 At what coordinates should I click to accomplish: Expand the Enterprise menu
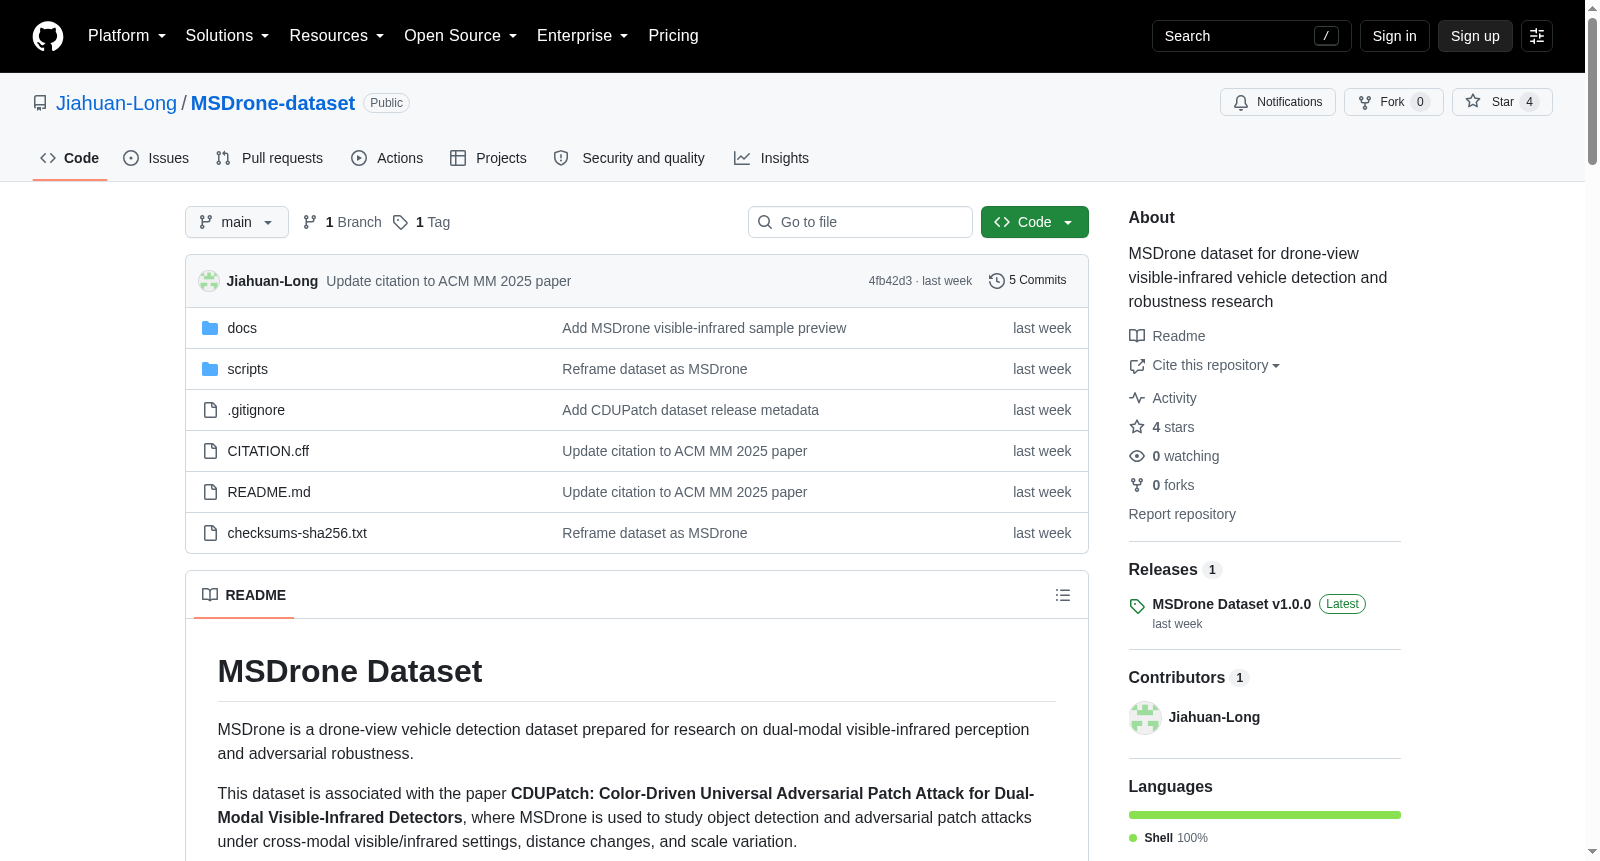[583, 36]
